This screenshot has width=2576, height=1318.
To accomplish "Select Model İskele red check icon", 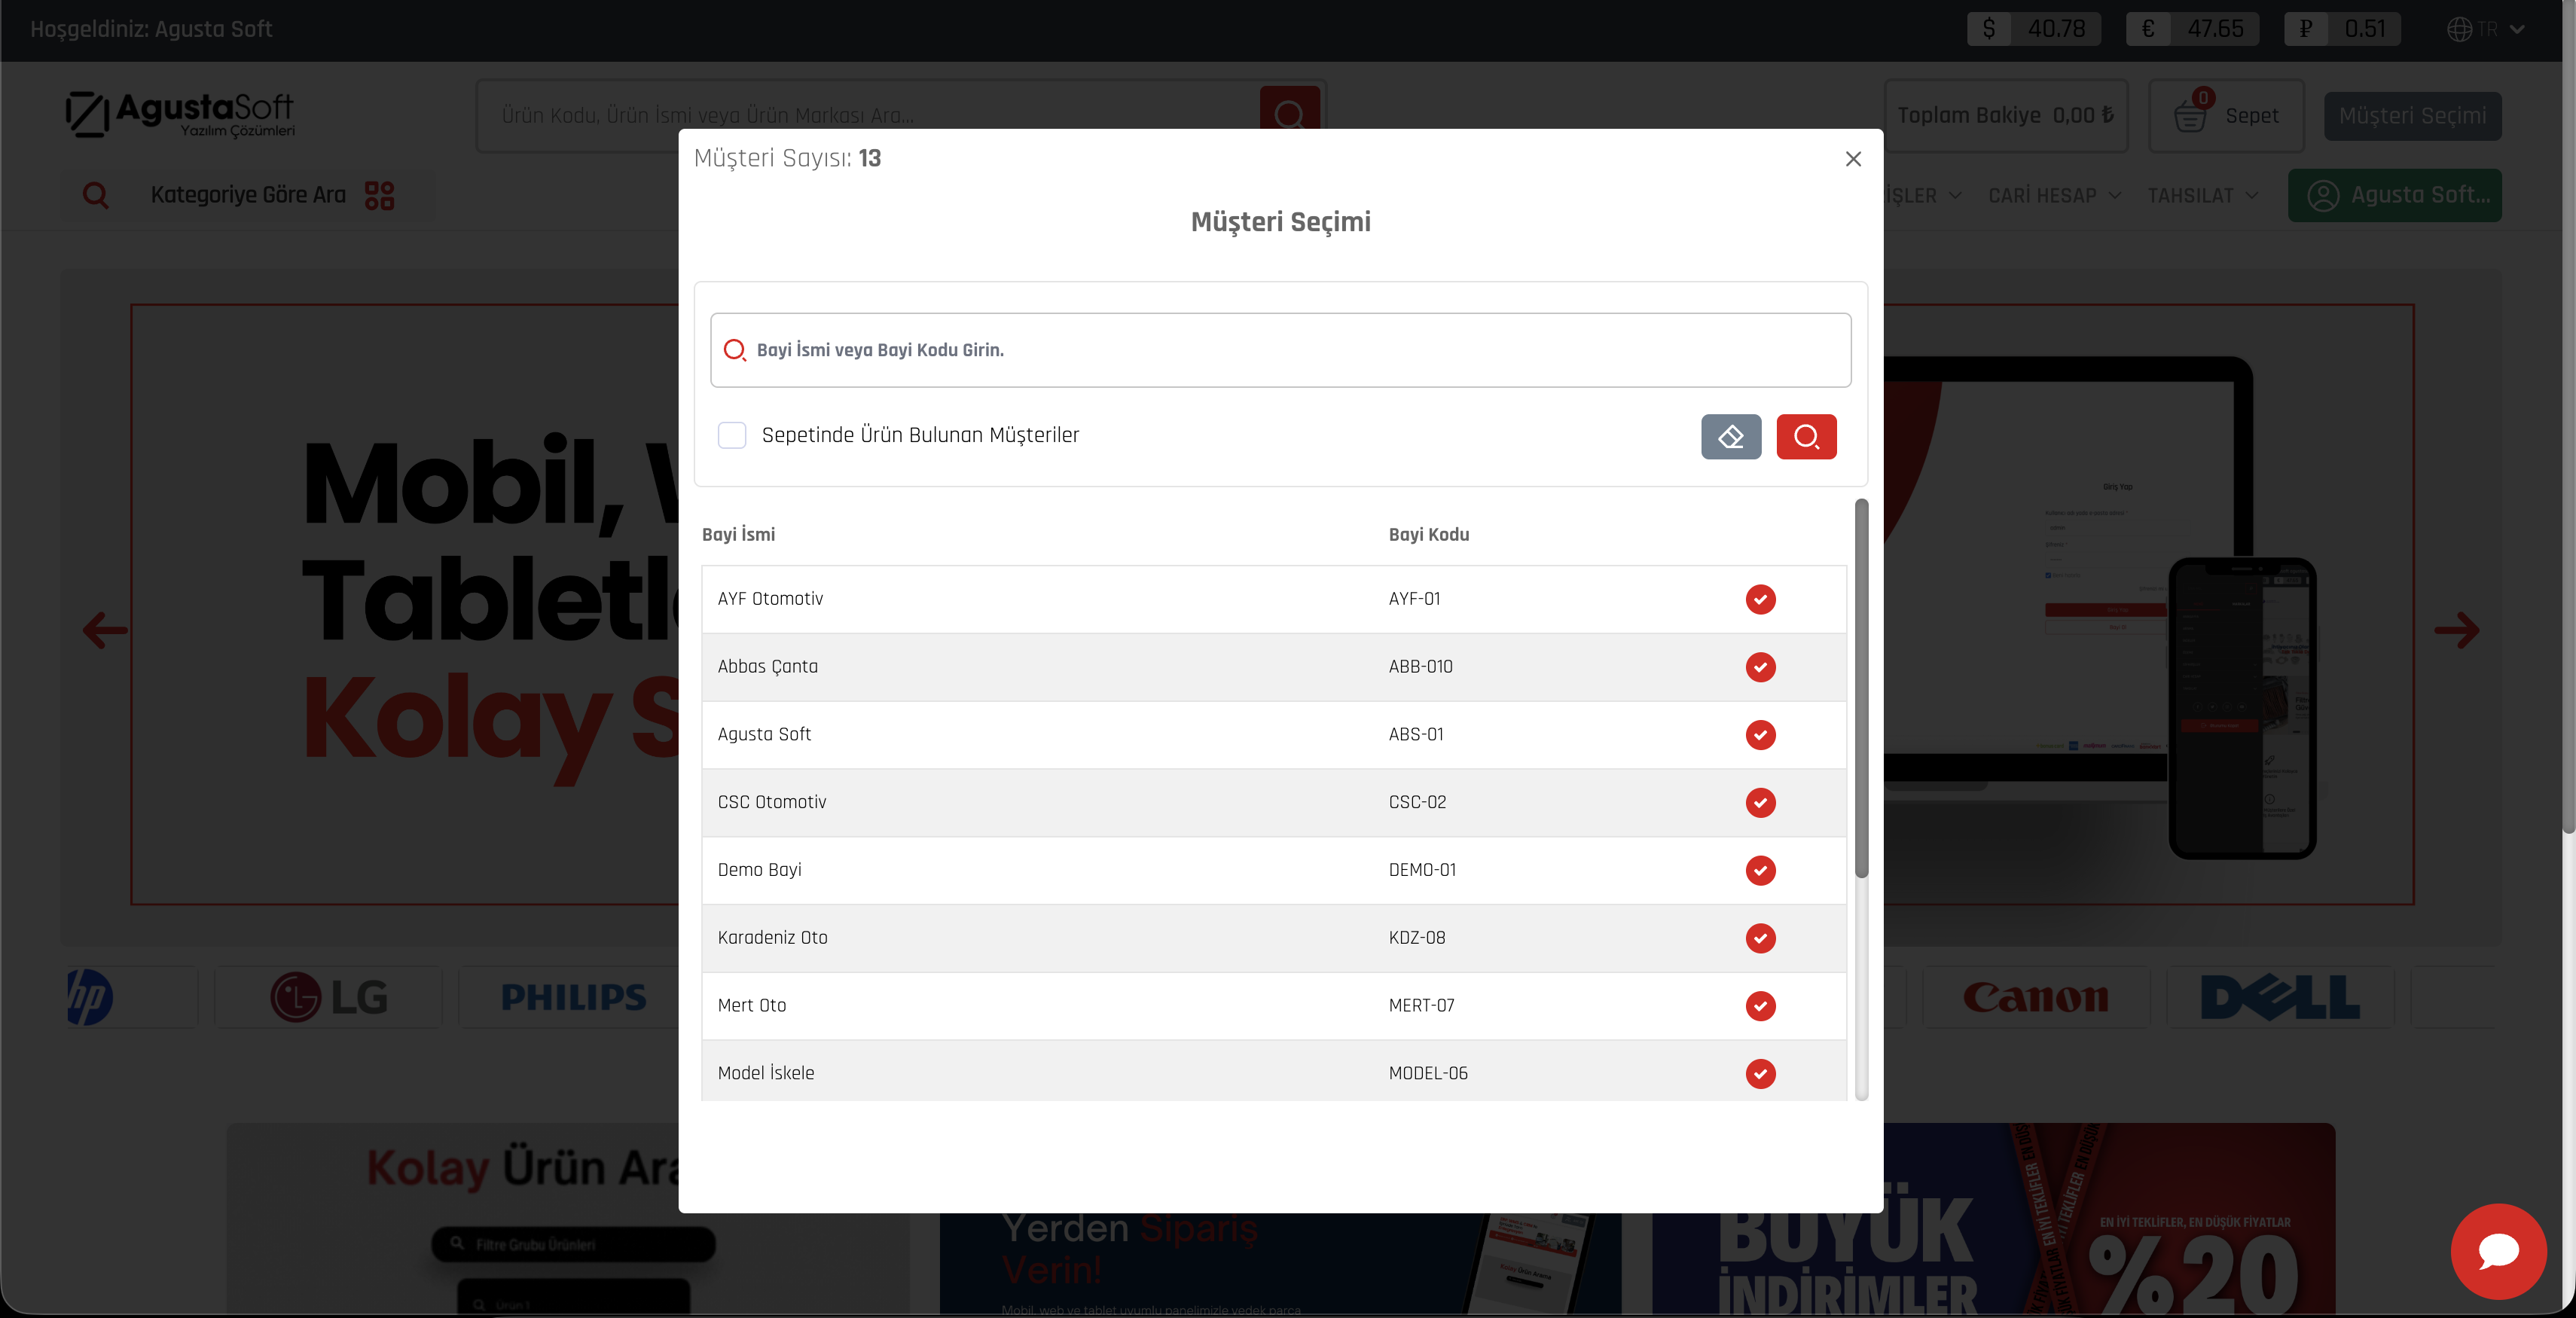I will tap(1760, 1073).
